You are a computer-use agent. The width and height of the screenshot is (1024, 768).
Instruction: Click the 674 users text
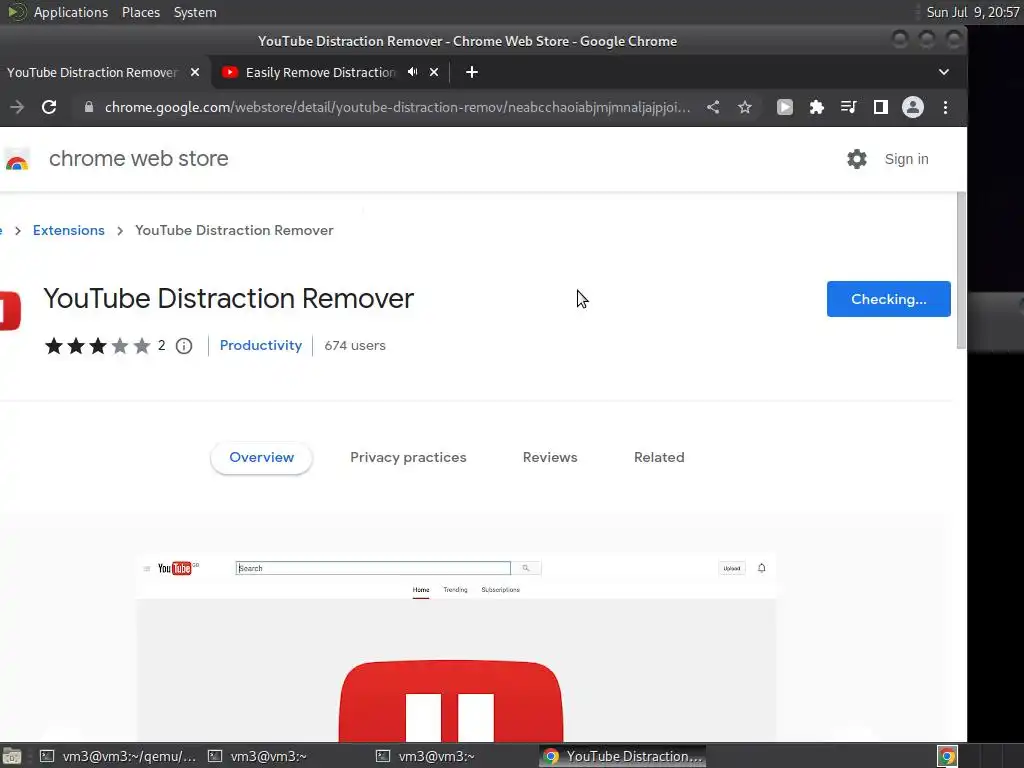point(355,345)
